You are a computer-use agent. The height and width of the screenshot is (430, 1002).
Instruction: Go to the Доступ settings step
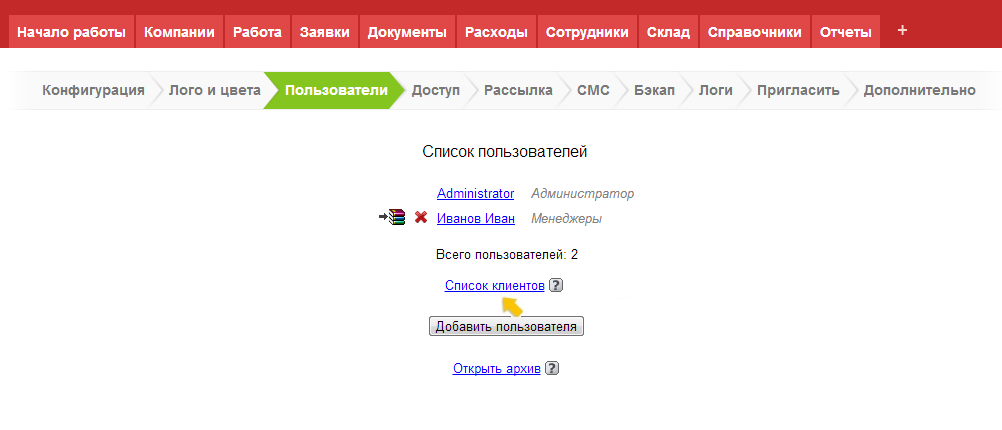click(x=435, y=91)
